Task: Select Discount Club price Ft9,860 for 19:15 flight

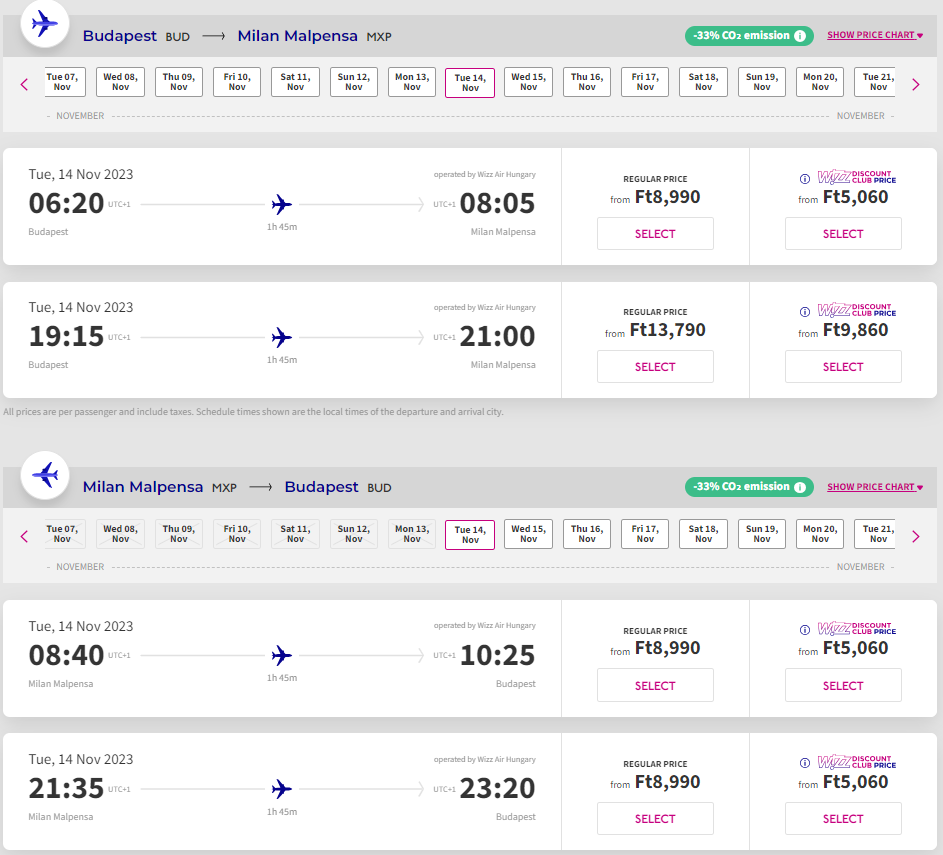Action: (843, 367)
